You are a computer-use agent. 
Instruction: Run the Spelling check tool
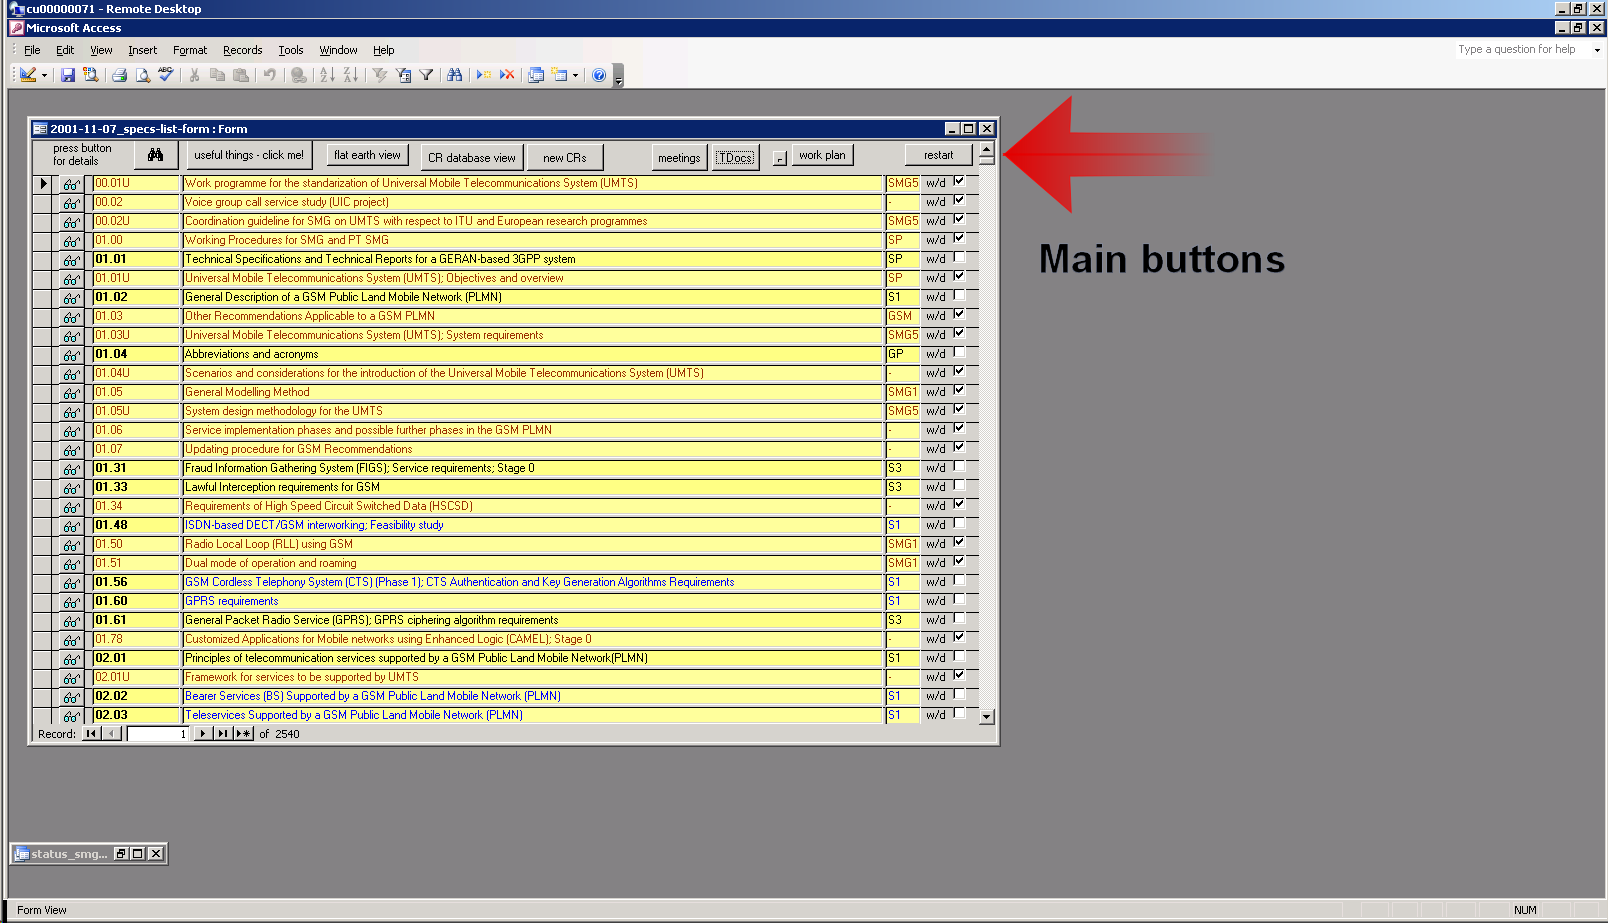166,75
